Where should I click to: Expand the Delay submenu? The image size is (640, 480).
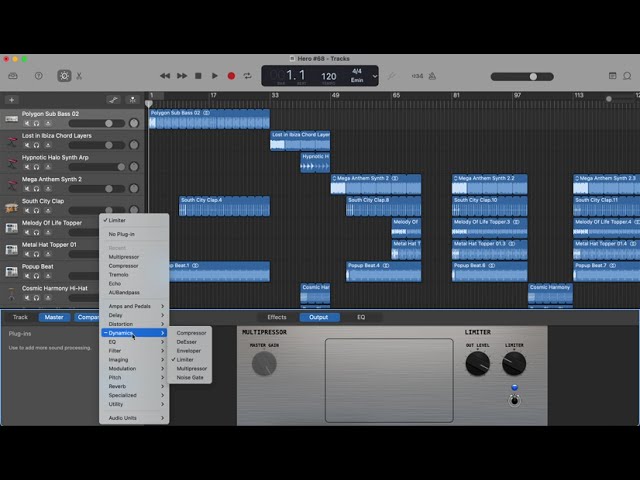[x=134, y=315]
